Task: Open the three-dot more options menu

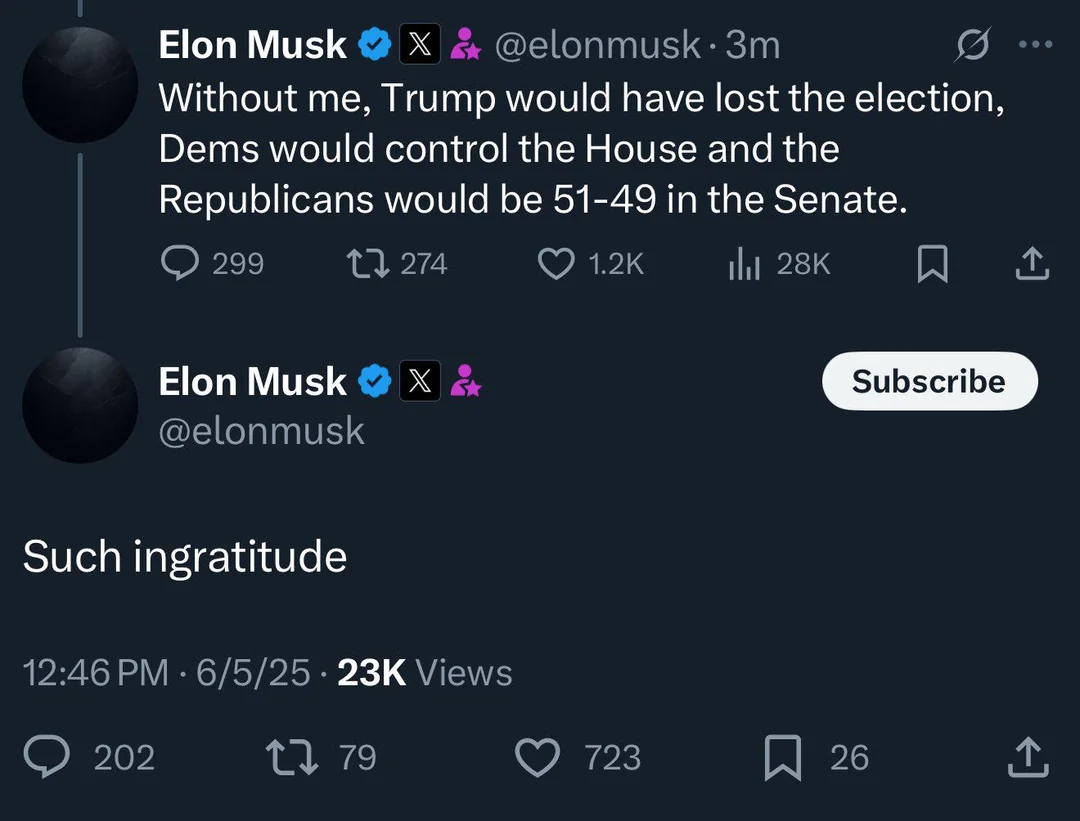Action: click(1035, 45)
